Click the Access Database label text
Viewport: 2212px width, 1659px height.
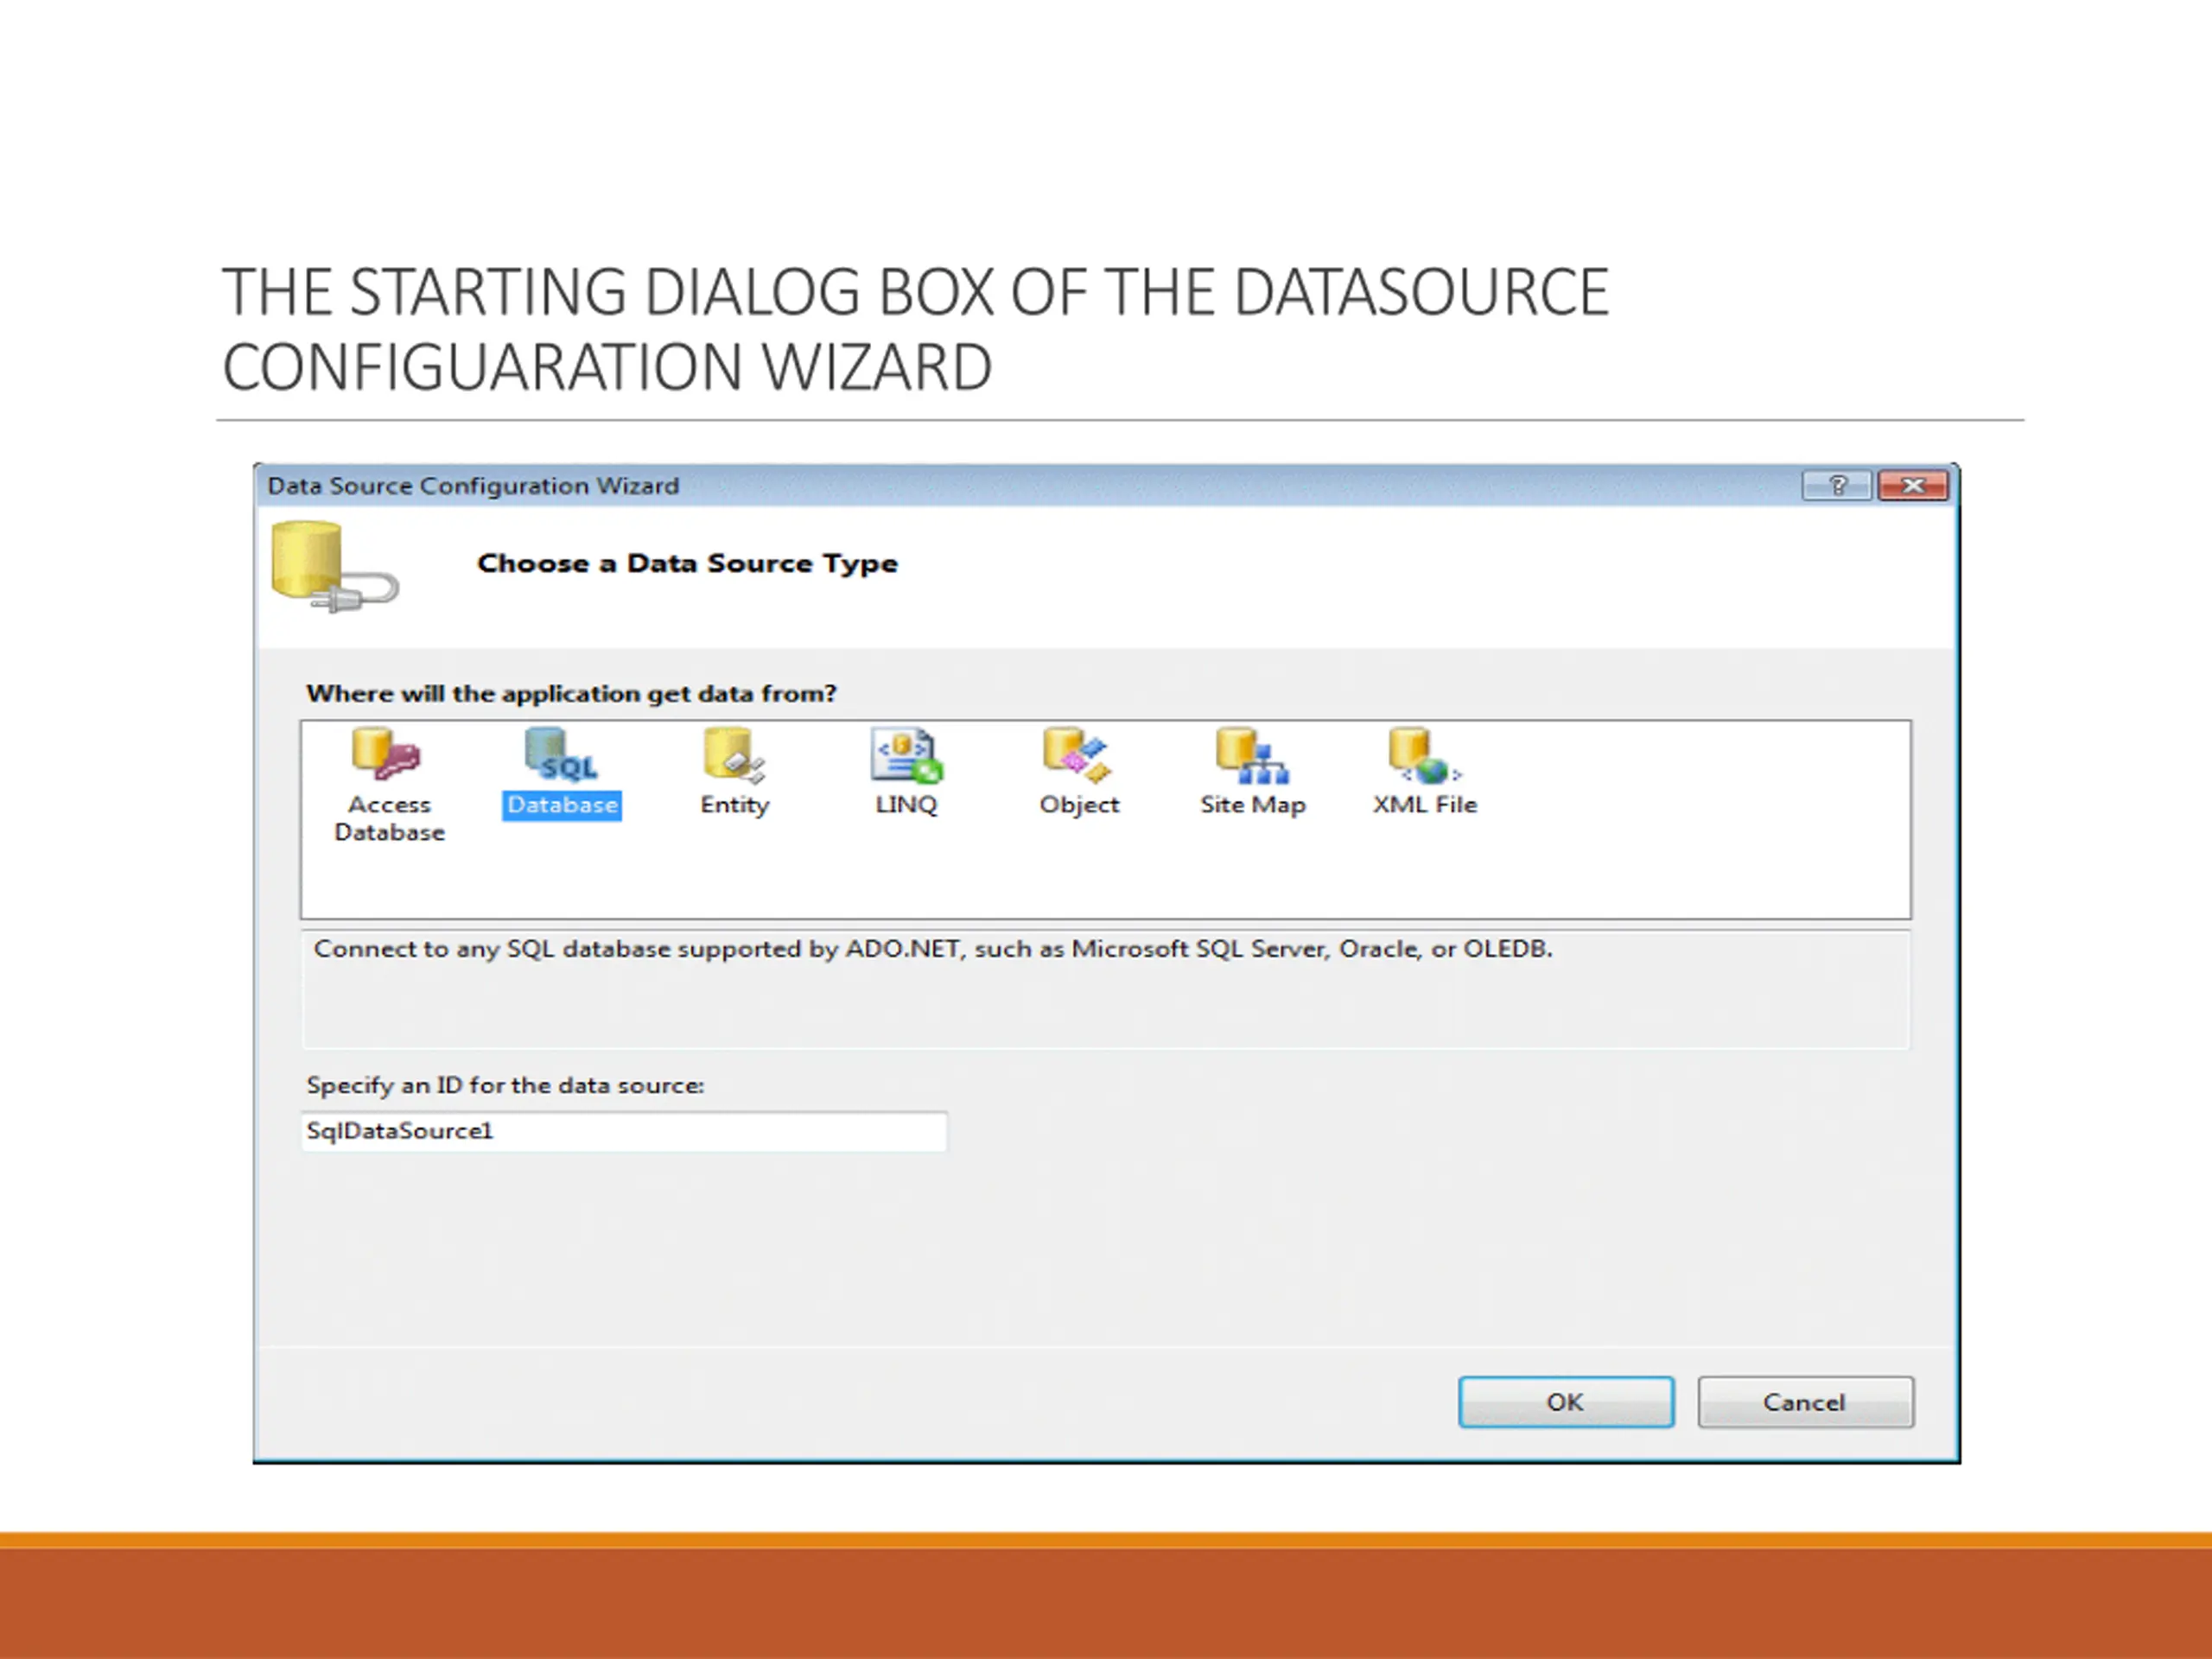[x=389, y=818]
